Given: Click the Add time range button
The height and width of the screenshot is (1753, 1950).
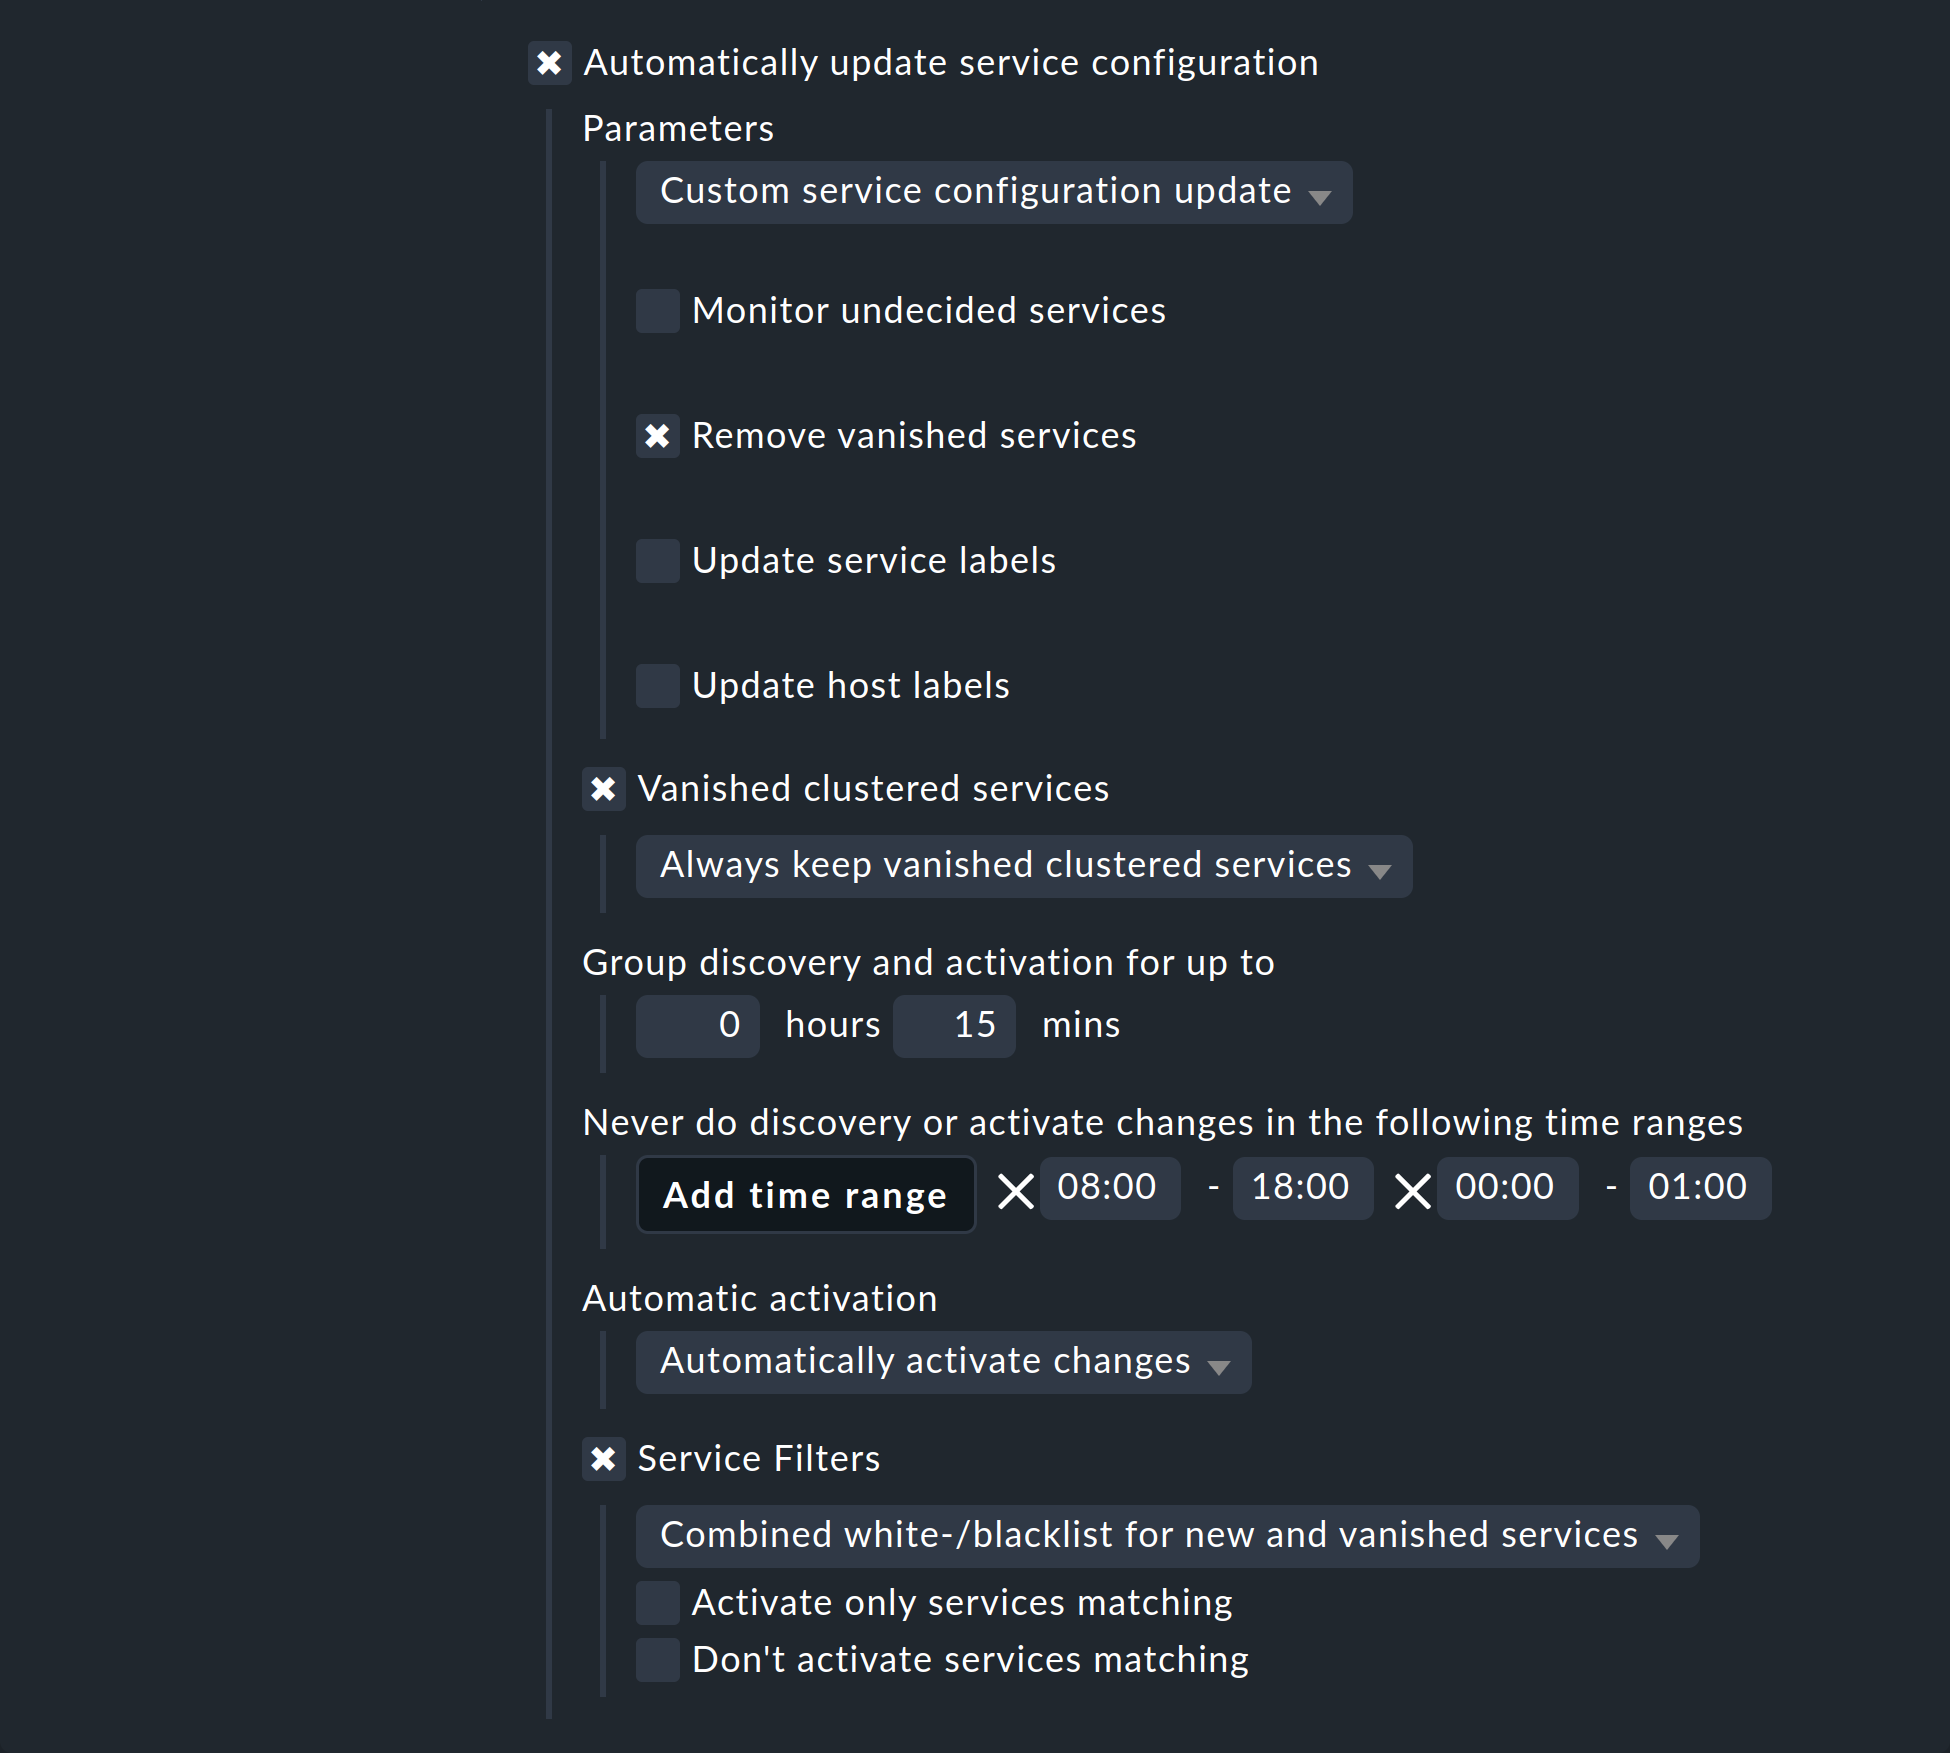Looking at the screenshot, I should (x=806, y=1194).
